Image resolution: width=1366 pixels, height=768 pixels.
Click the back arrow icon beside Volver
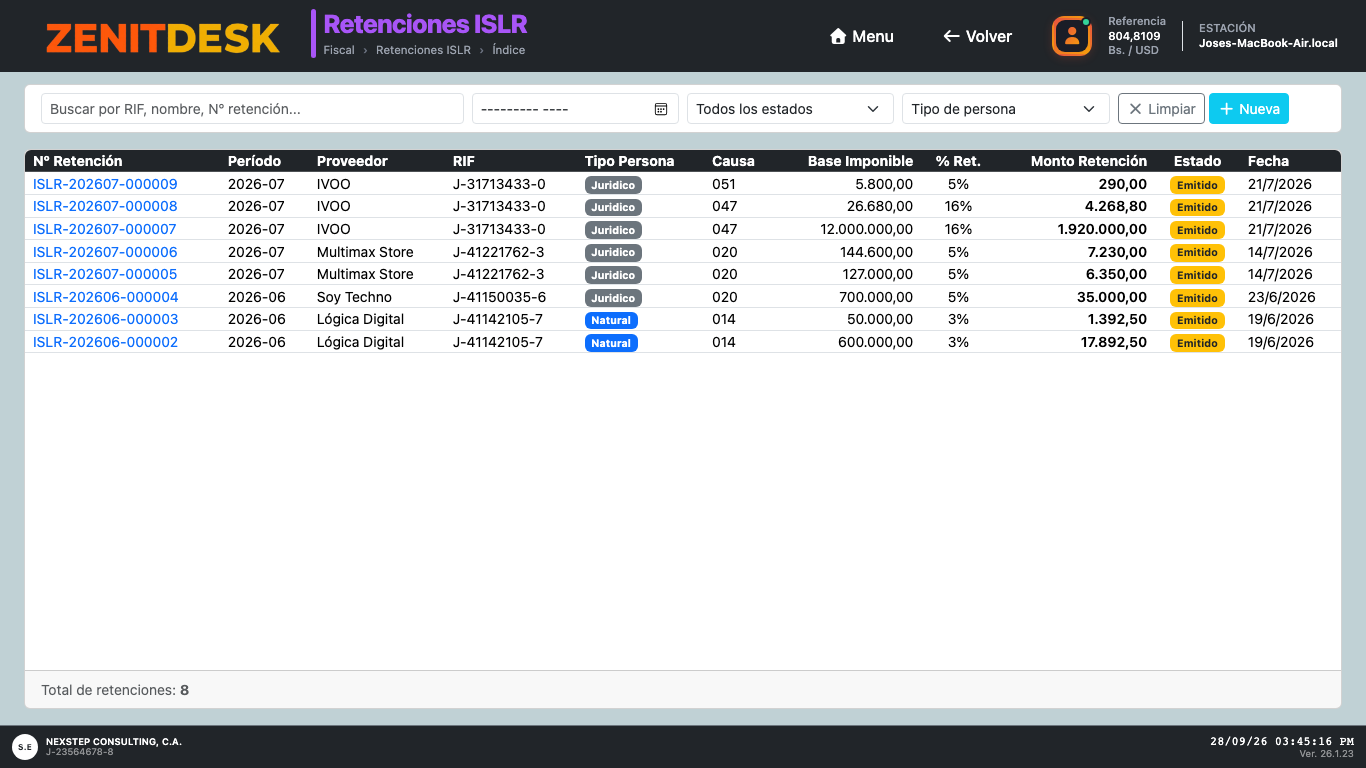coord(951,36)
